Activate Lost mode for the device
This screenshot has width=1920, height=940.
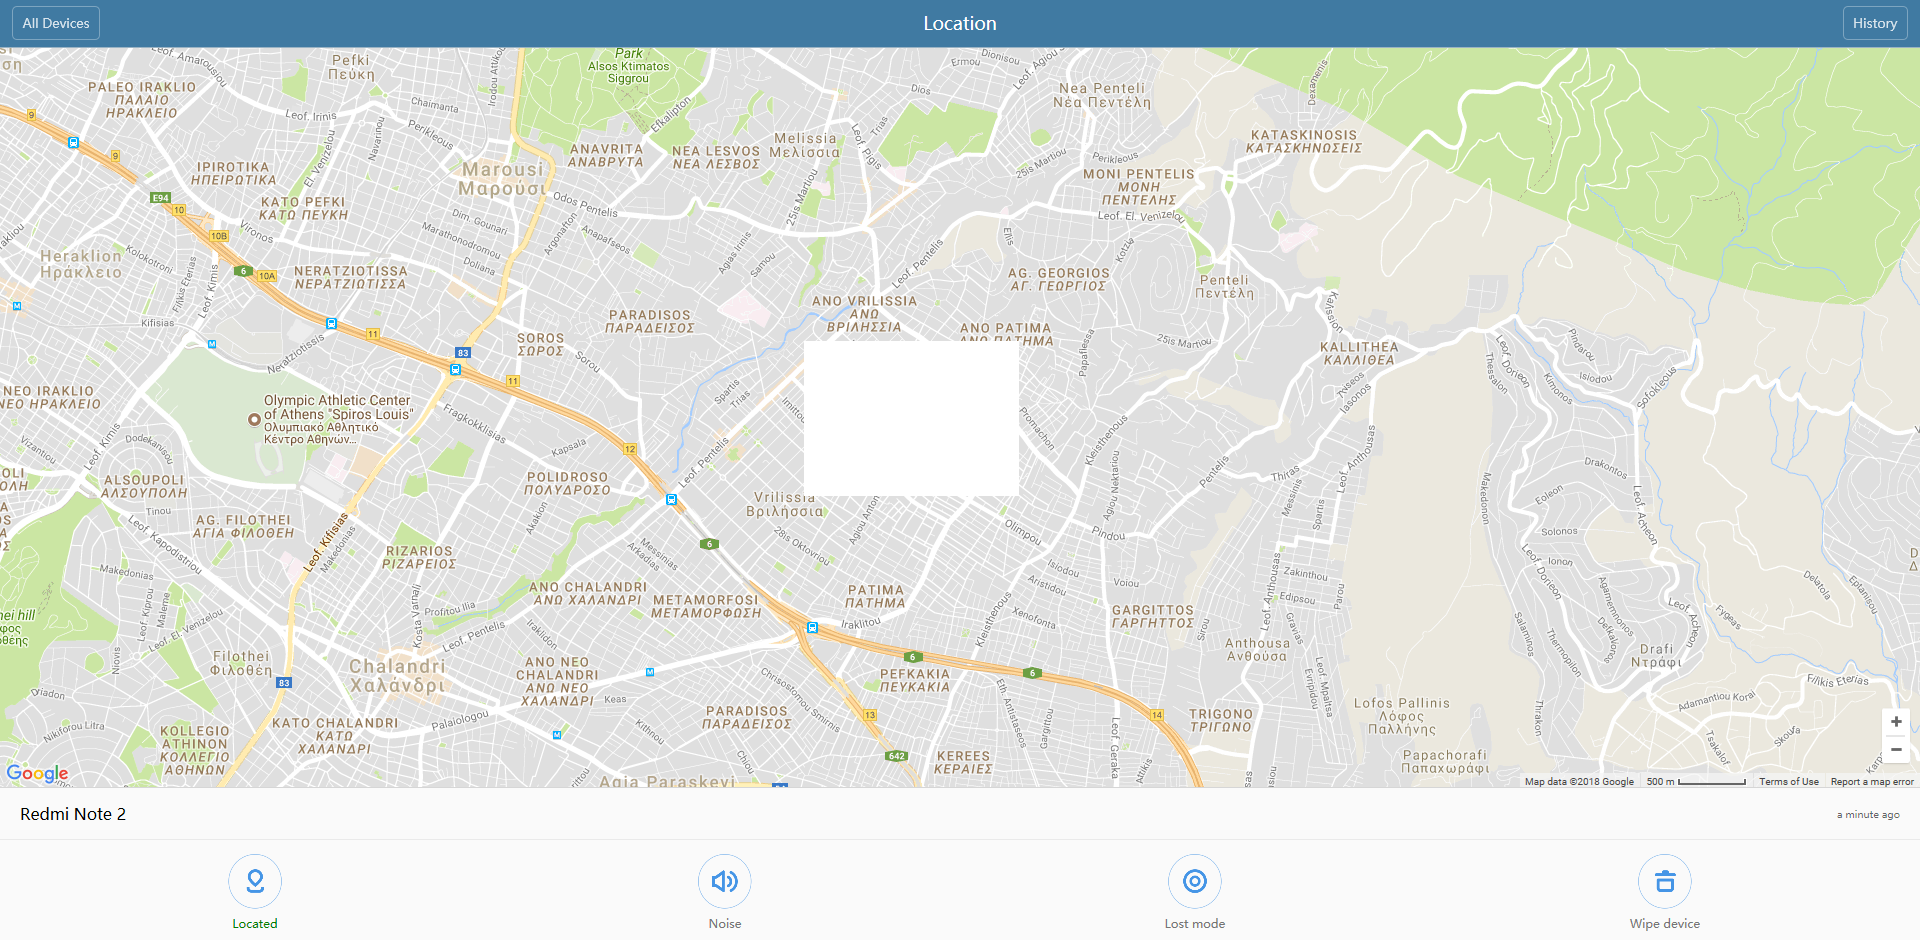point(1195,881)
